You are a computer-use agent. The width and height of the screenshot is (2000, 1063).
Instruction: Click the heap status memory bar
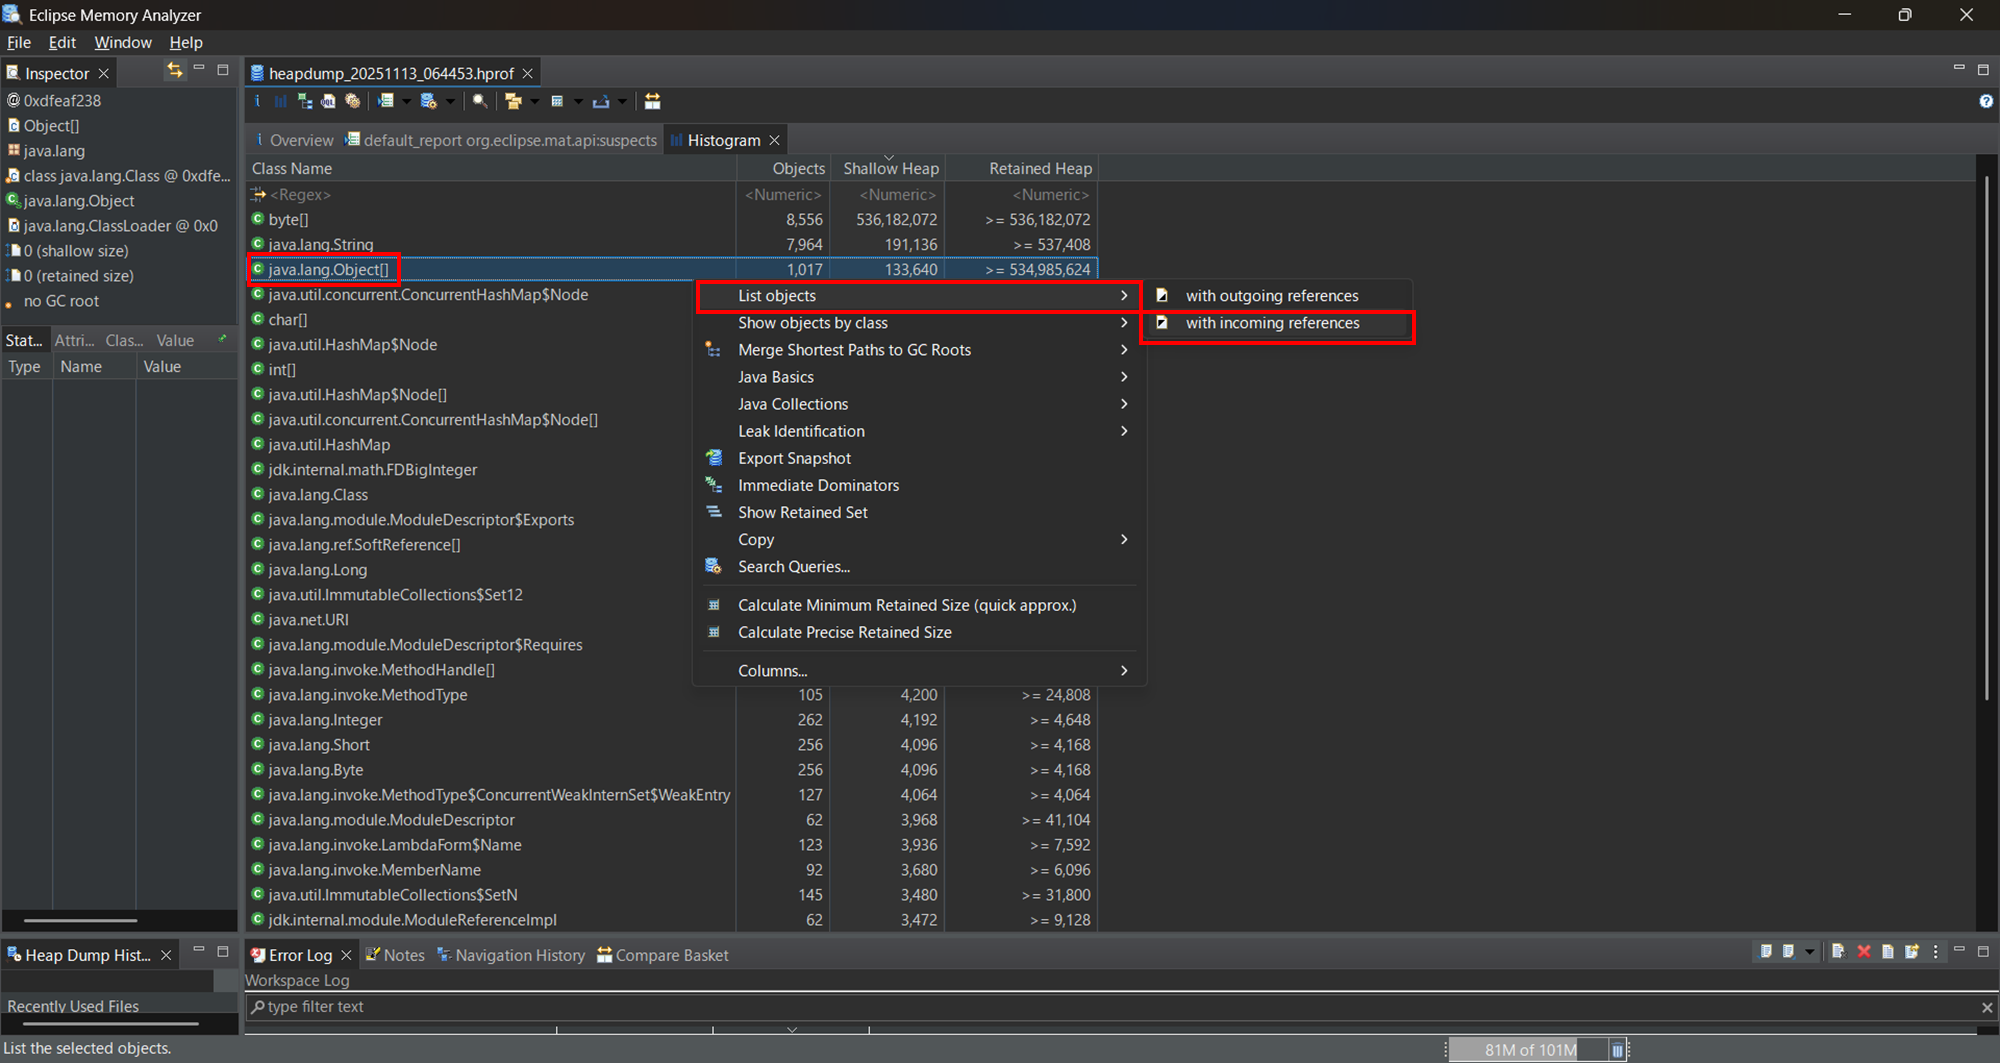[1528, 1050]
